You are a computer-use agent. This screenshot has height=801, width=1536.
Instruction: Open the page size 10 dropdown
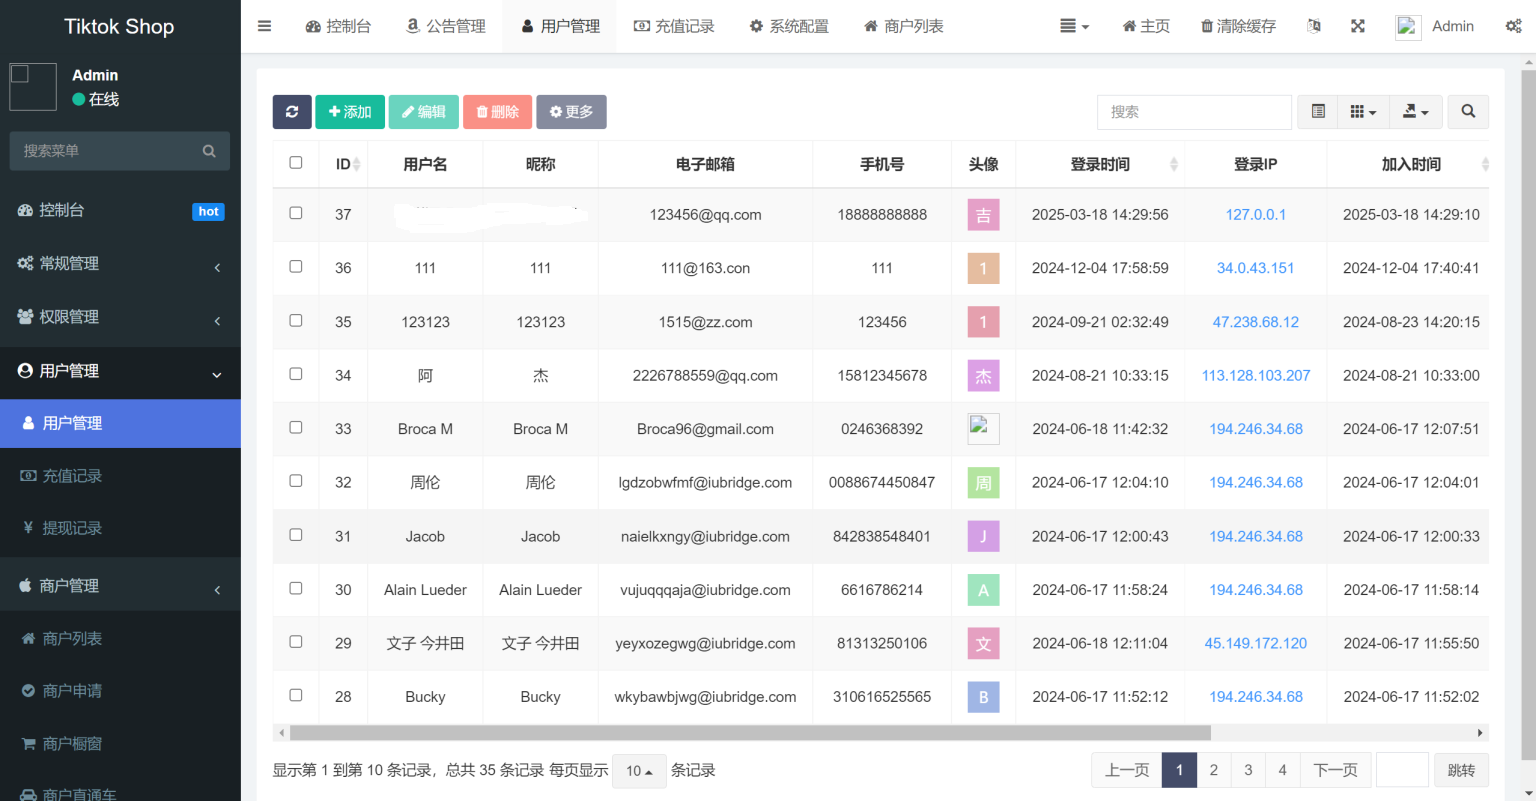click(x=639, y=771)
